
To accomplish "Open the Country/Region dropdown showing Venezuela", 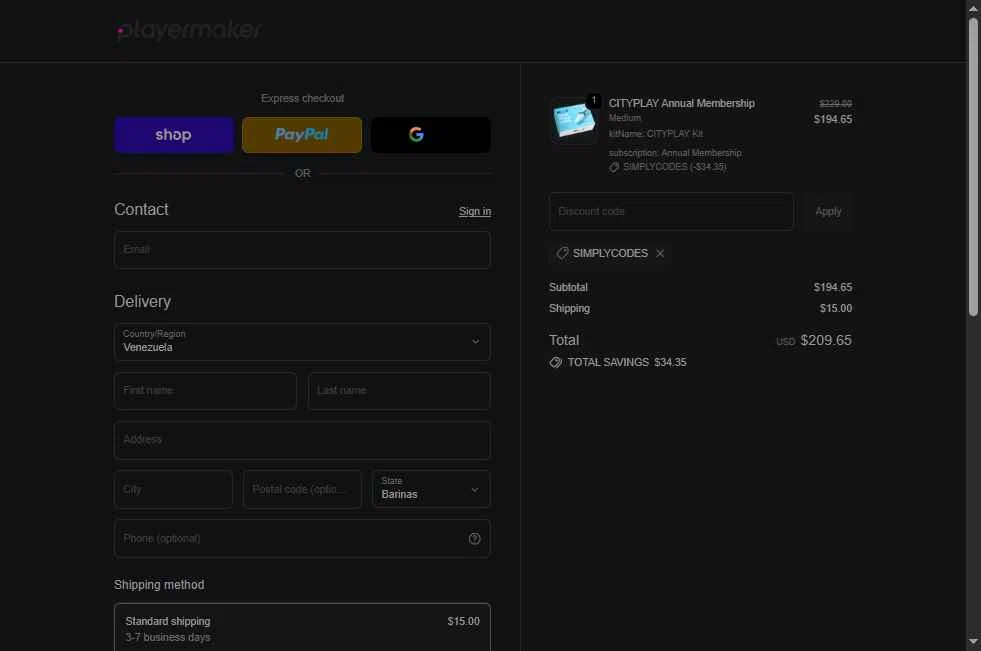I will coord(302,341).
